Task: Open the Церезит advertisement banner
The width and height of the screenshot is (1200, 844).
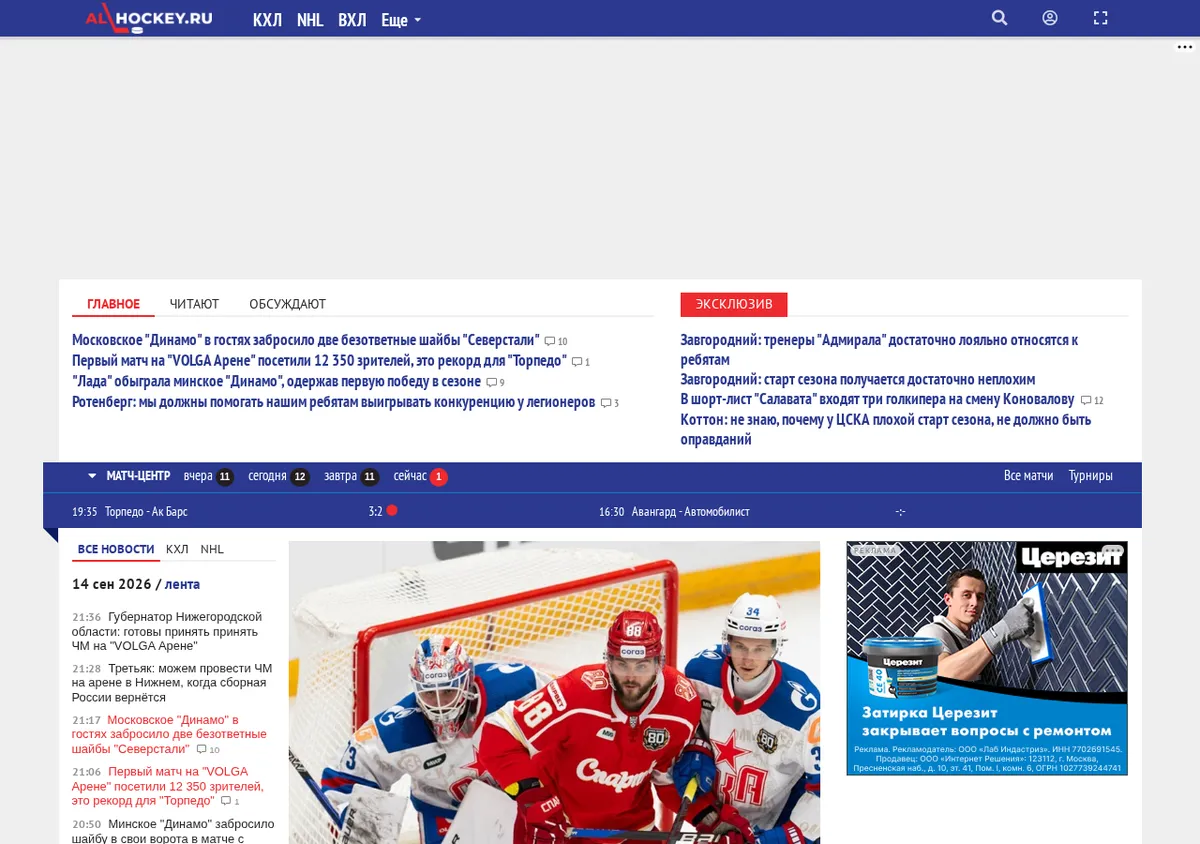Action: pos(987,658)
